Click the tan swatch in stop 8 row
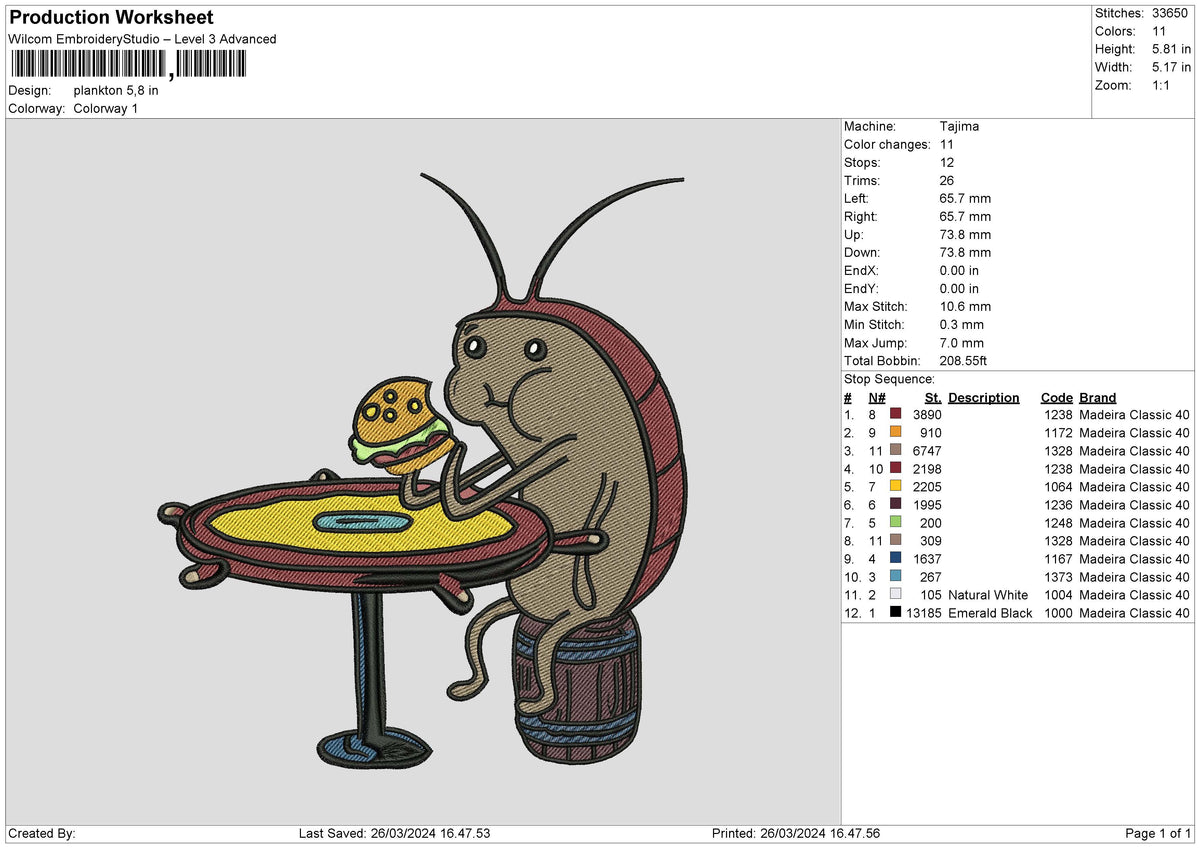This screenshot has width=1200, height=848. [x=896, y=541]
